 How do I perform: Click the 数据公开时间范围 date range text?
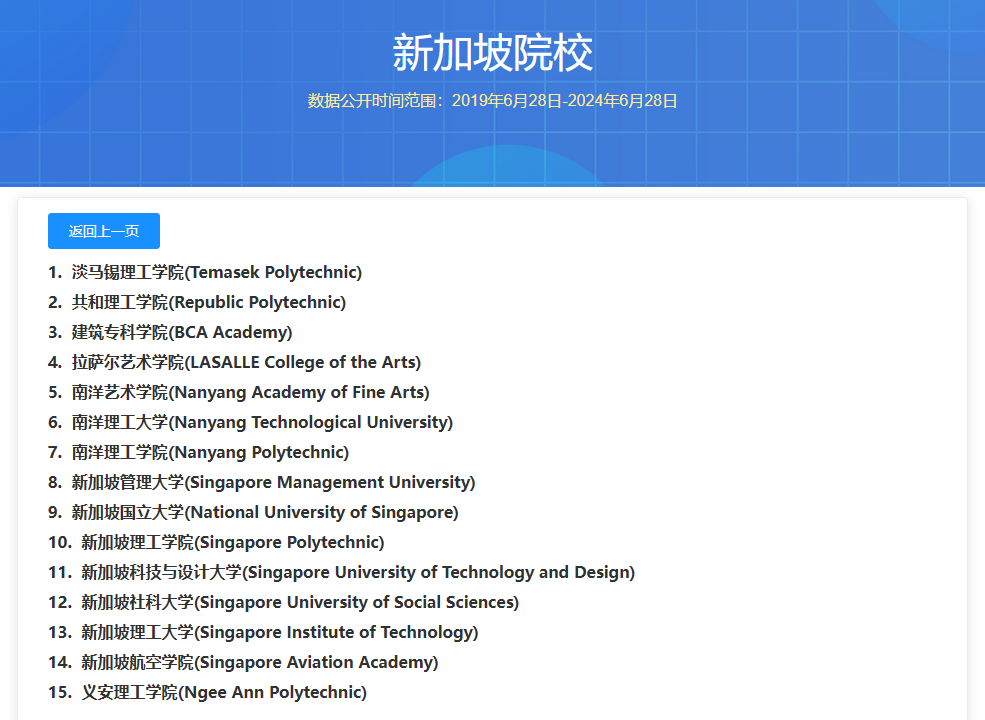[492, 101]
